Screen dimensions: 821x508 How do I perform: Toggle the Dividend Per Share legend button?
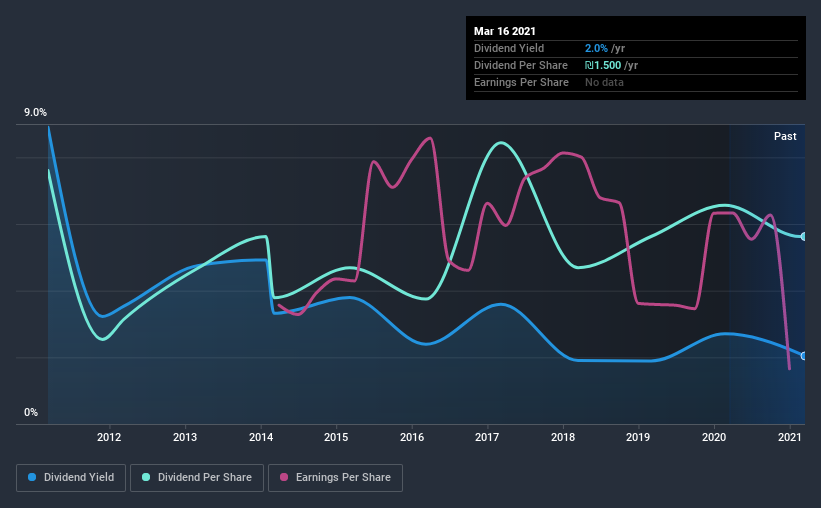(197, 478)
